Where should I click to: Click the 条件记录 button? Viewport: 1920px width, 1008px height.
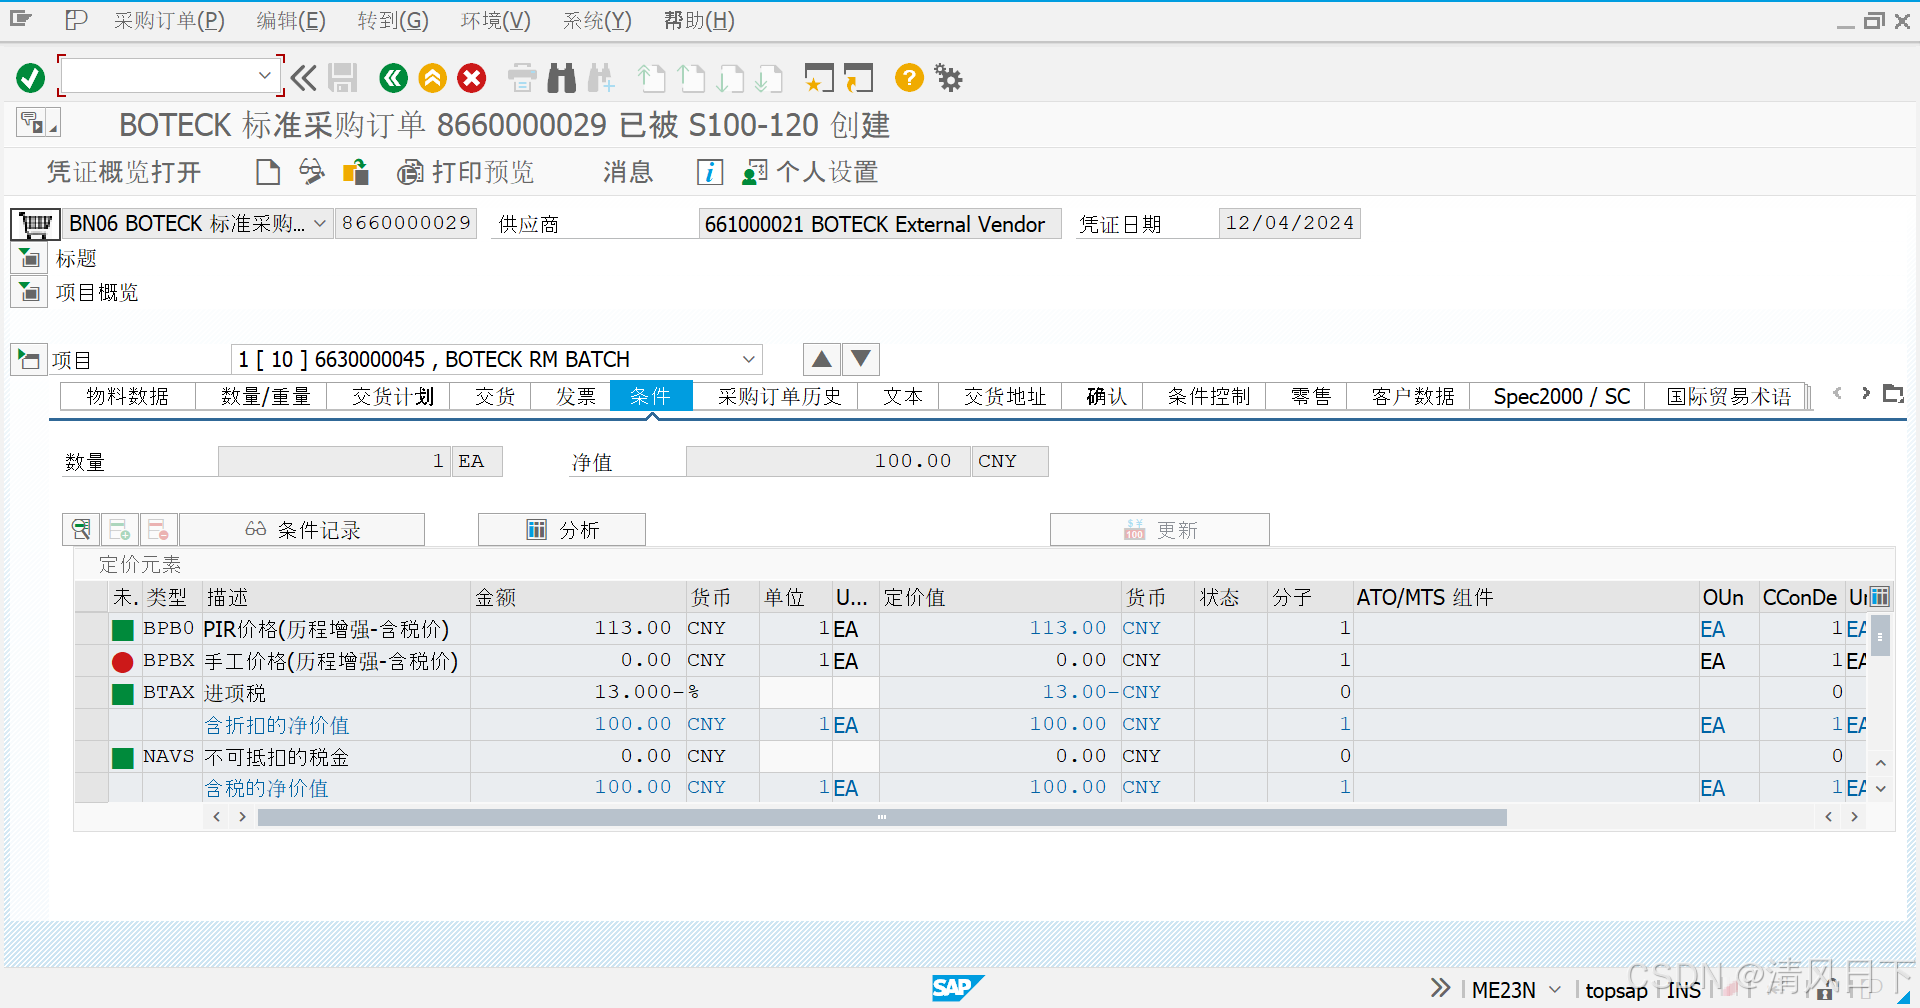pyautogui.click(x=302, y=529)
